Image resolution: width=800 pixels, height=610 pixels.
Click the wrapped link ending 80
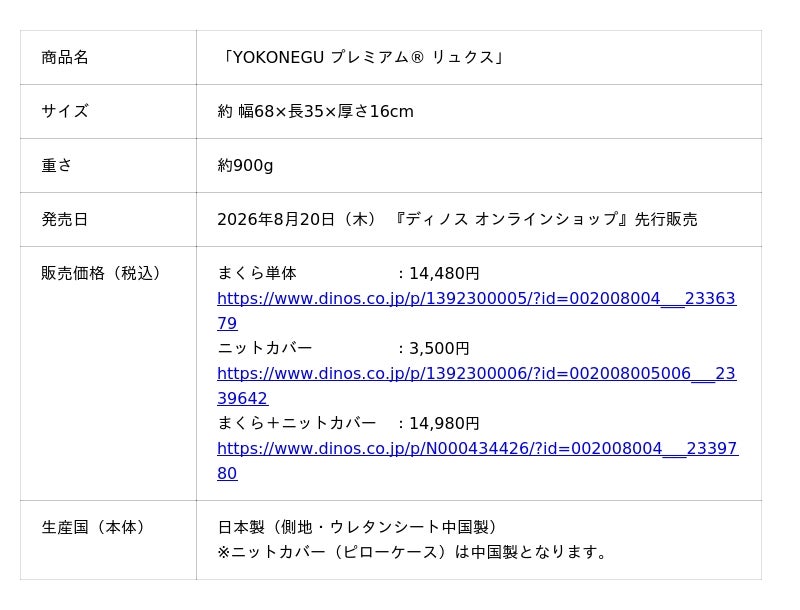point(227,473)
